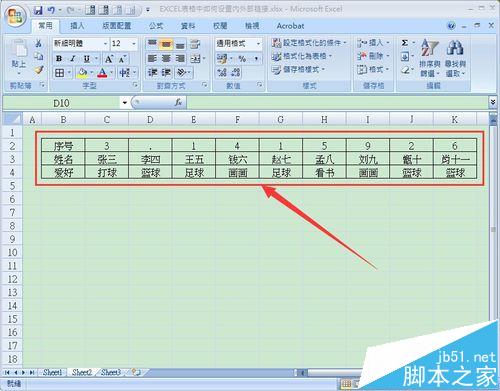Viewport: 500px width, 391px height.
Task: Show the phonetic guide field icon
Action: click(125, 73)
